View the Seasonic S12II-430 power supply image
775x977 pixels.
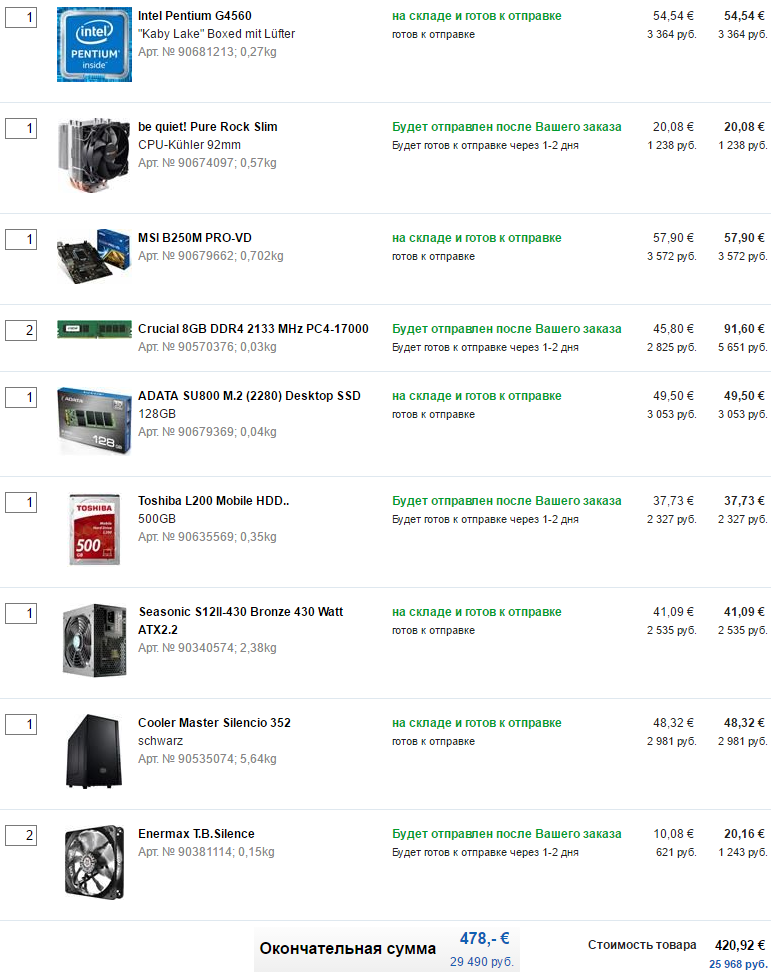[x=95, y=640]
